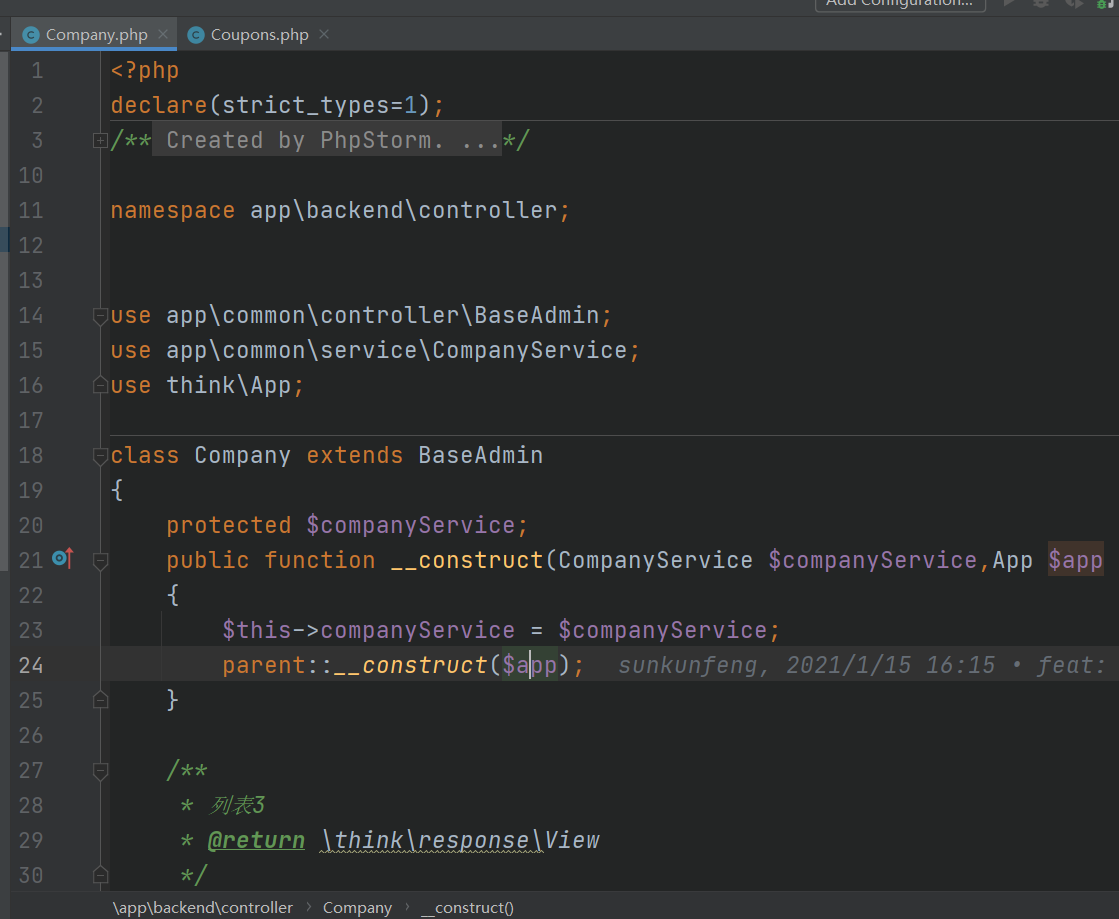Click the 'extends' keyword on line 18
Viewport: 1119px width, 919px height.
pos(355,455)
